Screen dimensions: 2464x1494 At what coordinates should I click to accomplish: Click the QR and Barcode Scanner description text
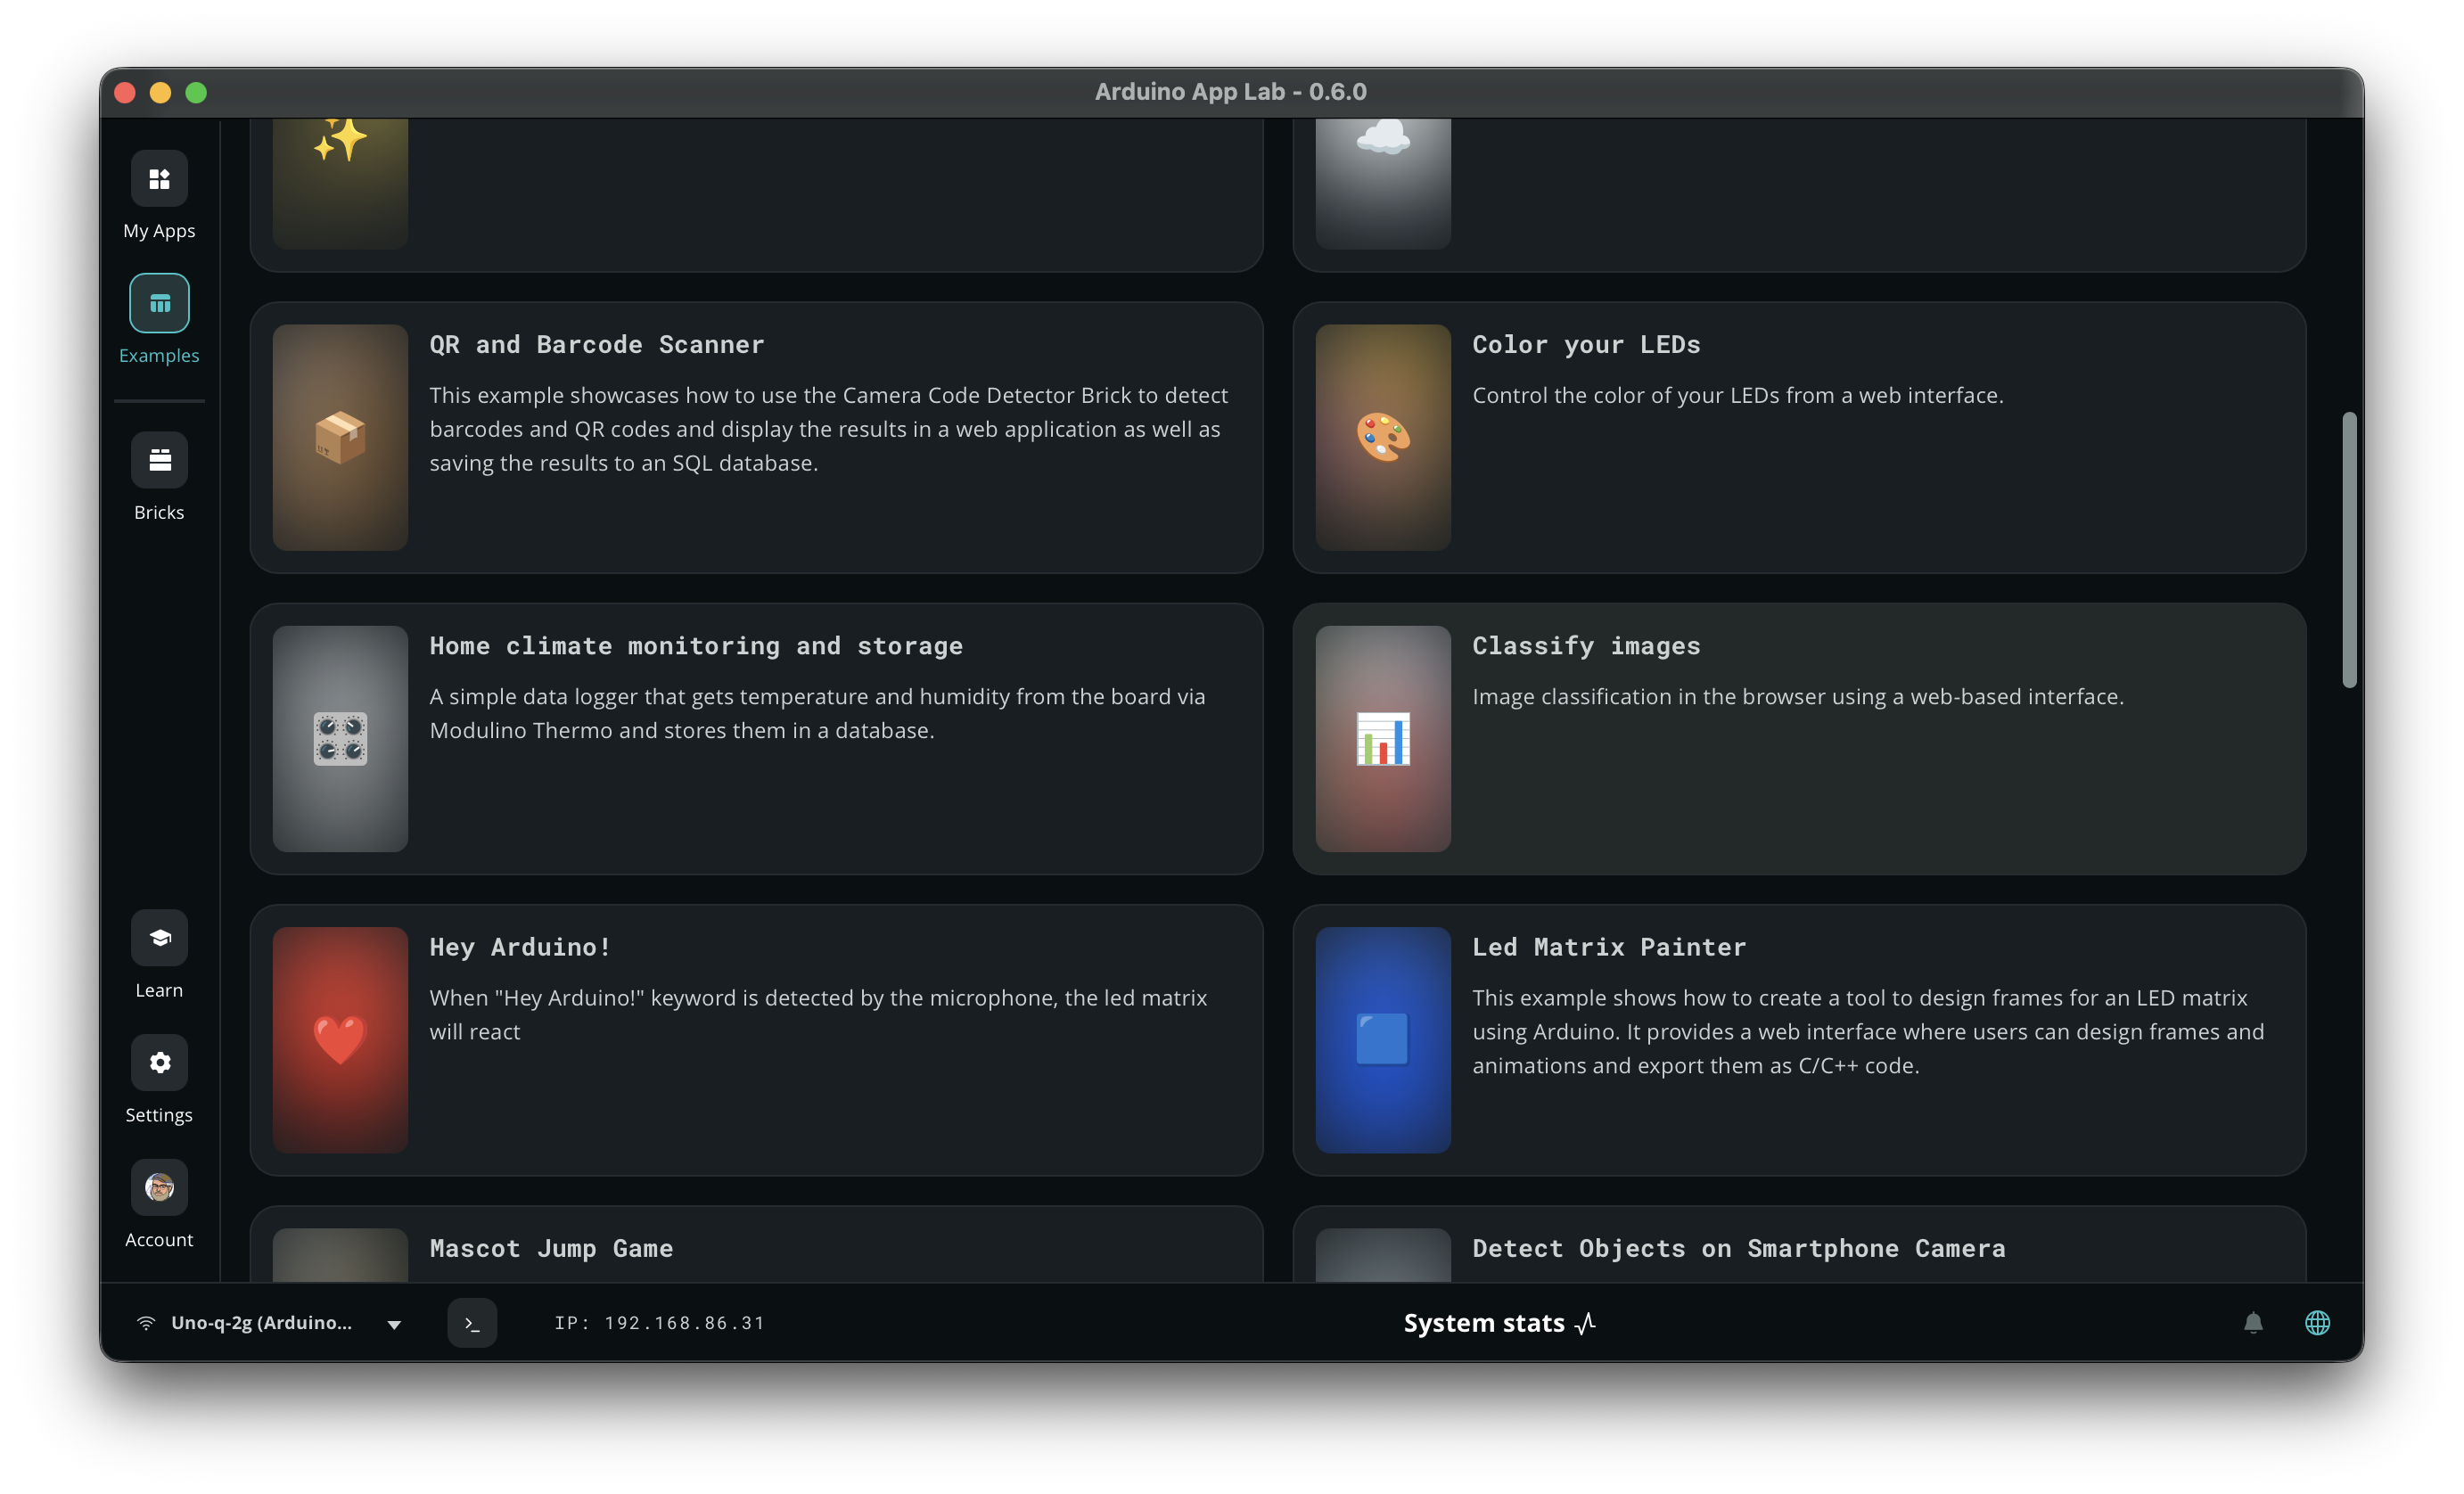point(829,429)
